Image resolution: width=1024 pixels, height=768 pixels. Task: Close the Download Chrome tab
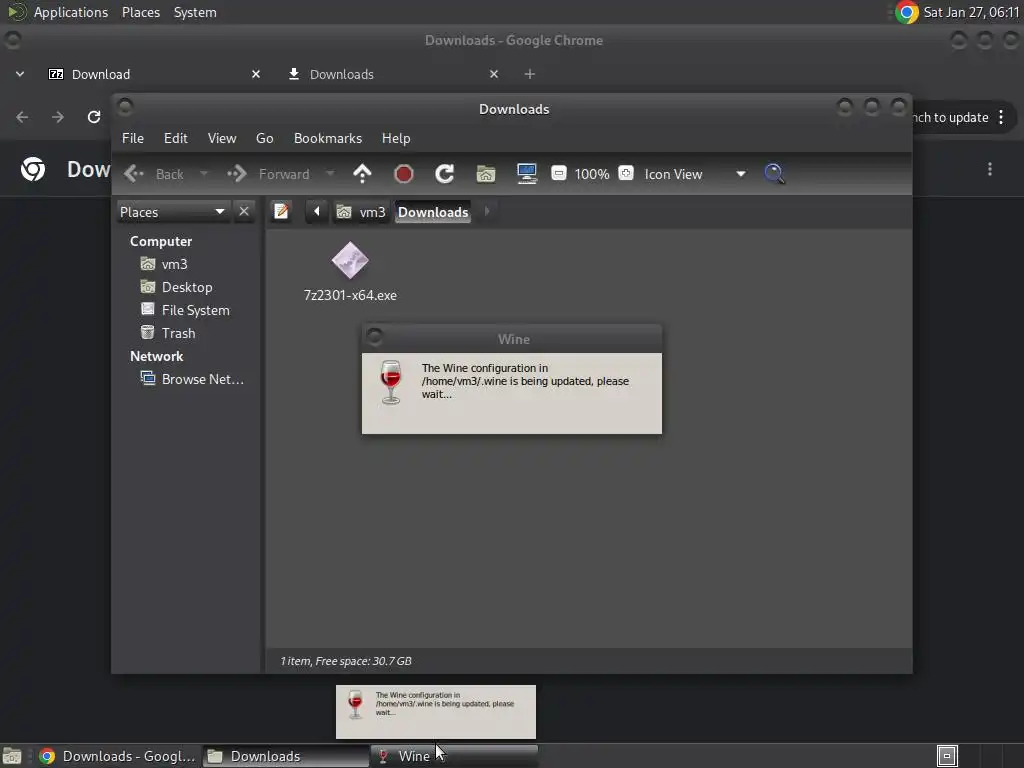click(256, 74)
